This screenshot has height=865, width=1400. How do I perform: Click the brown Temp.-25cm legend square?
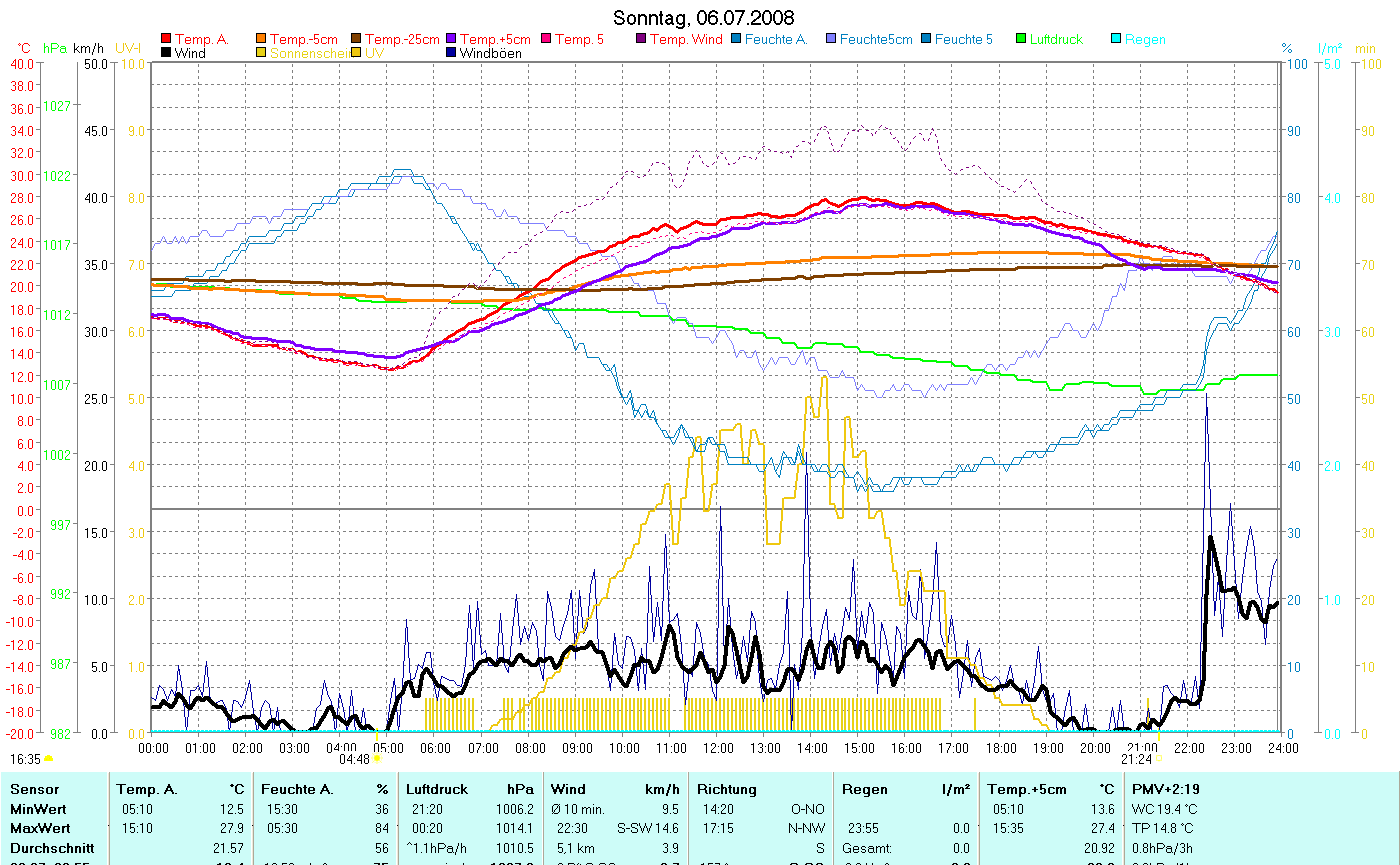356,39
